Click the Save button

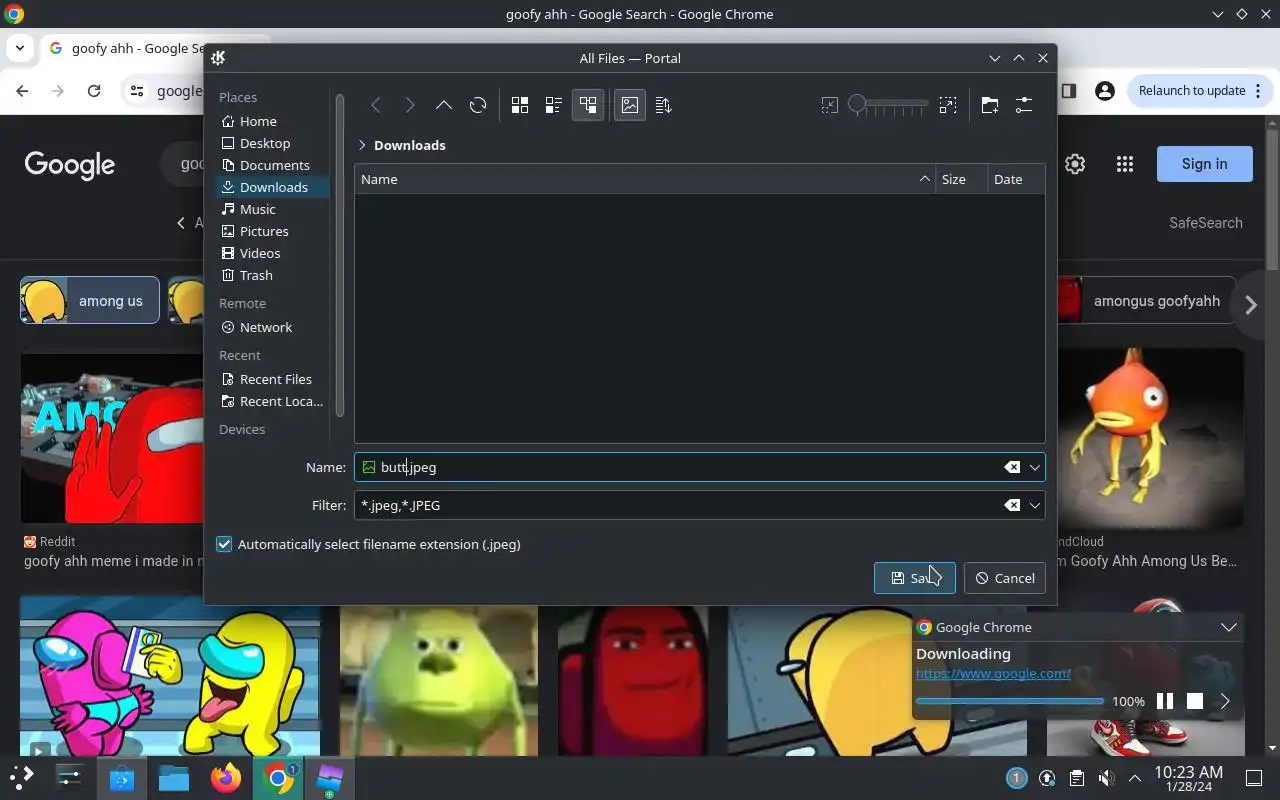point(914,578)
